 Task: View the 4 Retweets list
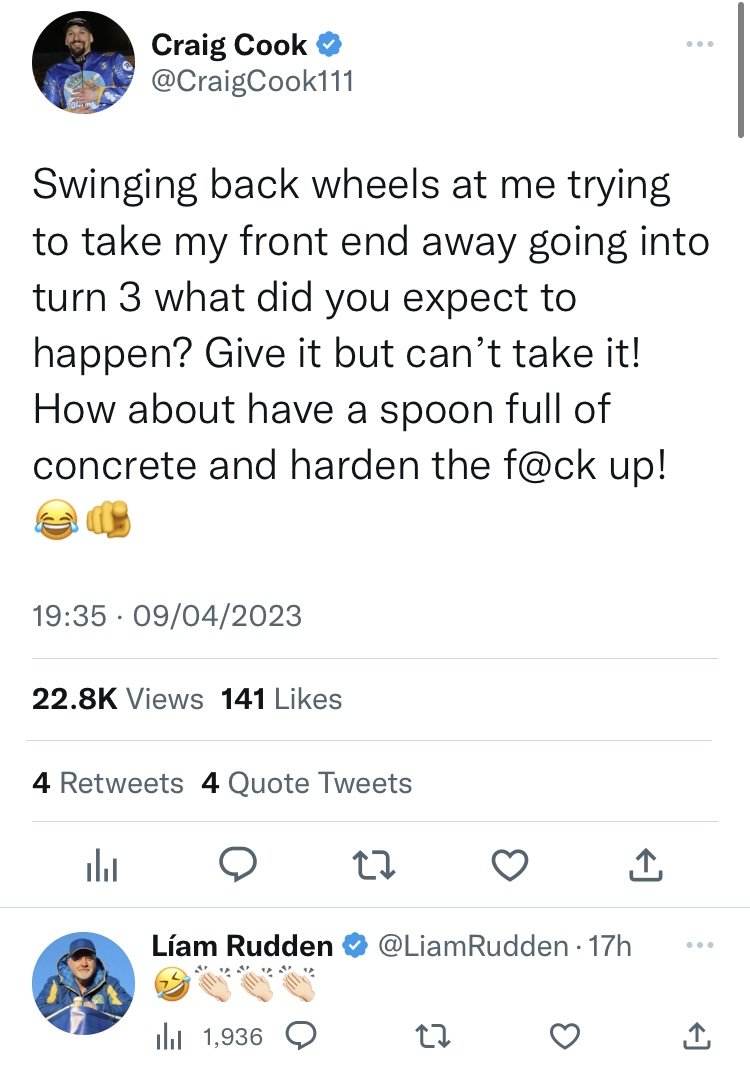click(x=108, y=782)
